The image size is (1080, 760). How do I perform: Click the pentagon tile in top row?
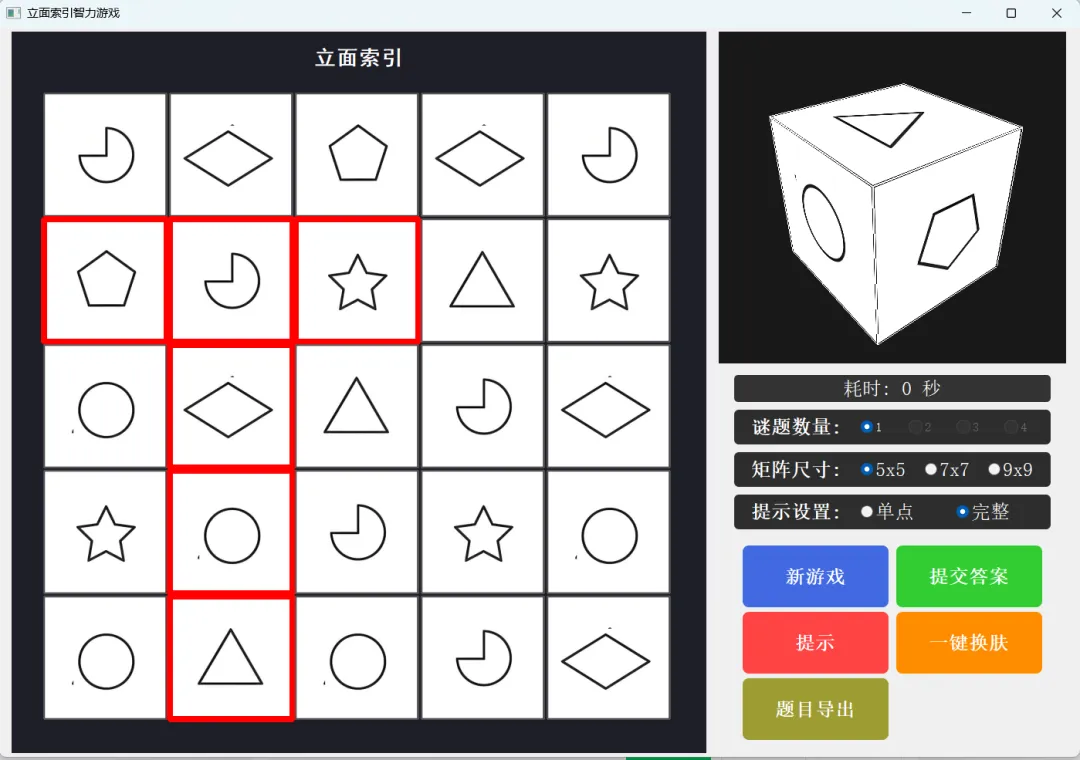357,154
